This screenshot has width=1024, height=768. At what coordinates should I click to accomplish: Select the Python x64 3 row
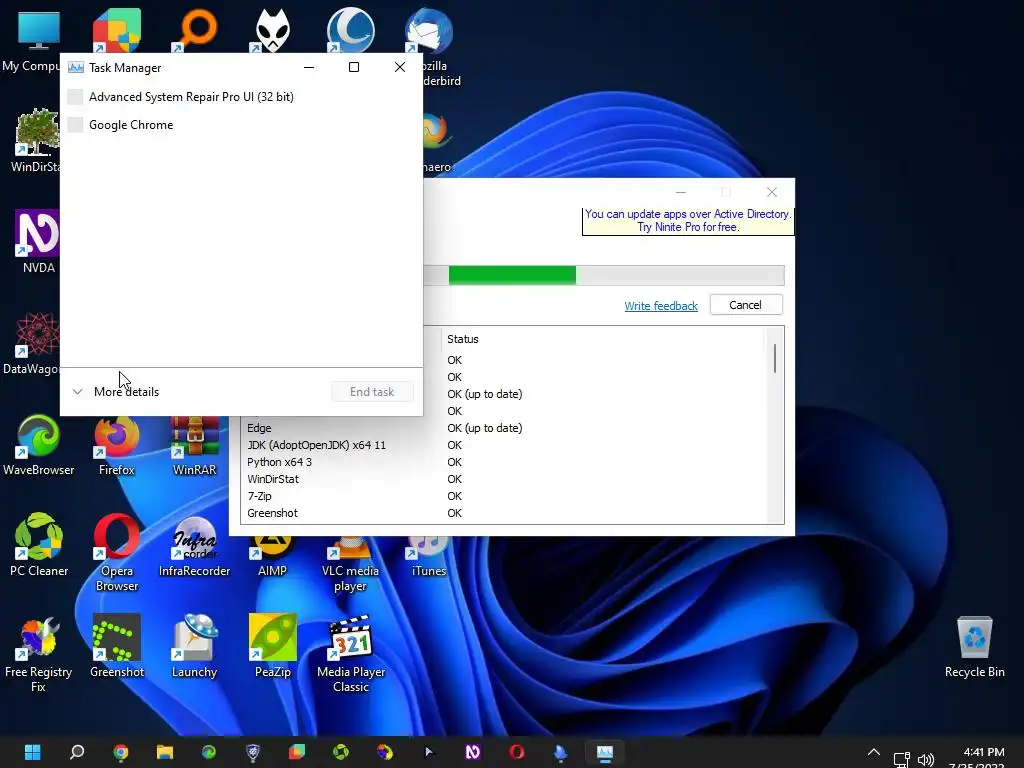[x=503, y=462]
